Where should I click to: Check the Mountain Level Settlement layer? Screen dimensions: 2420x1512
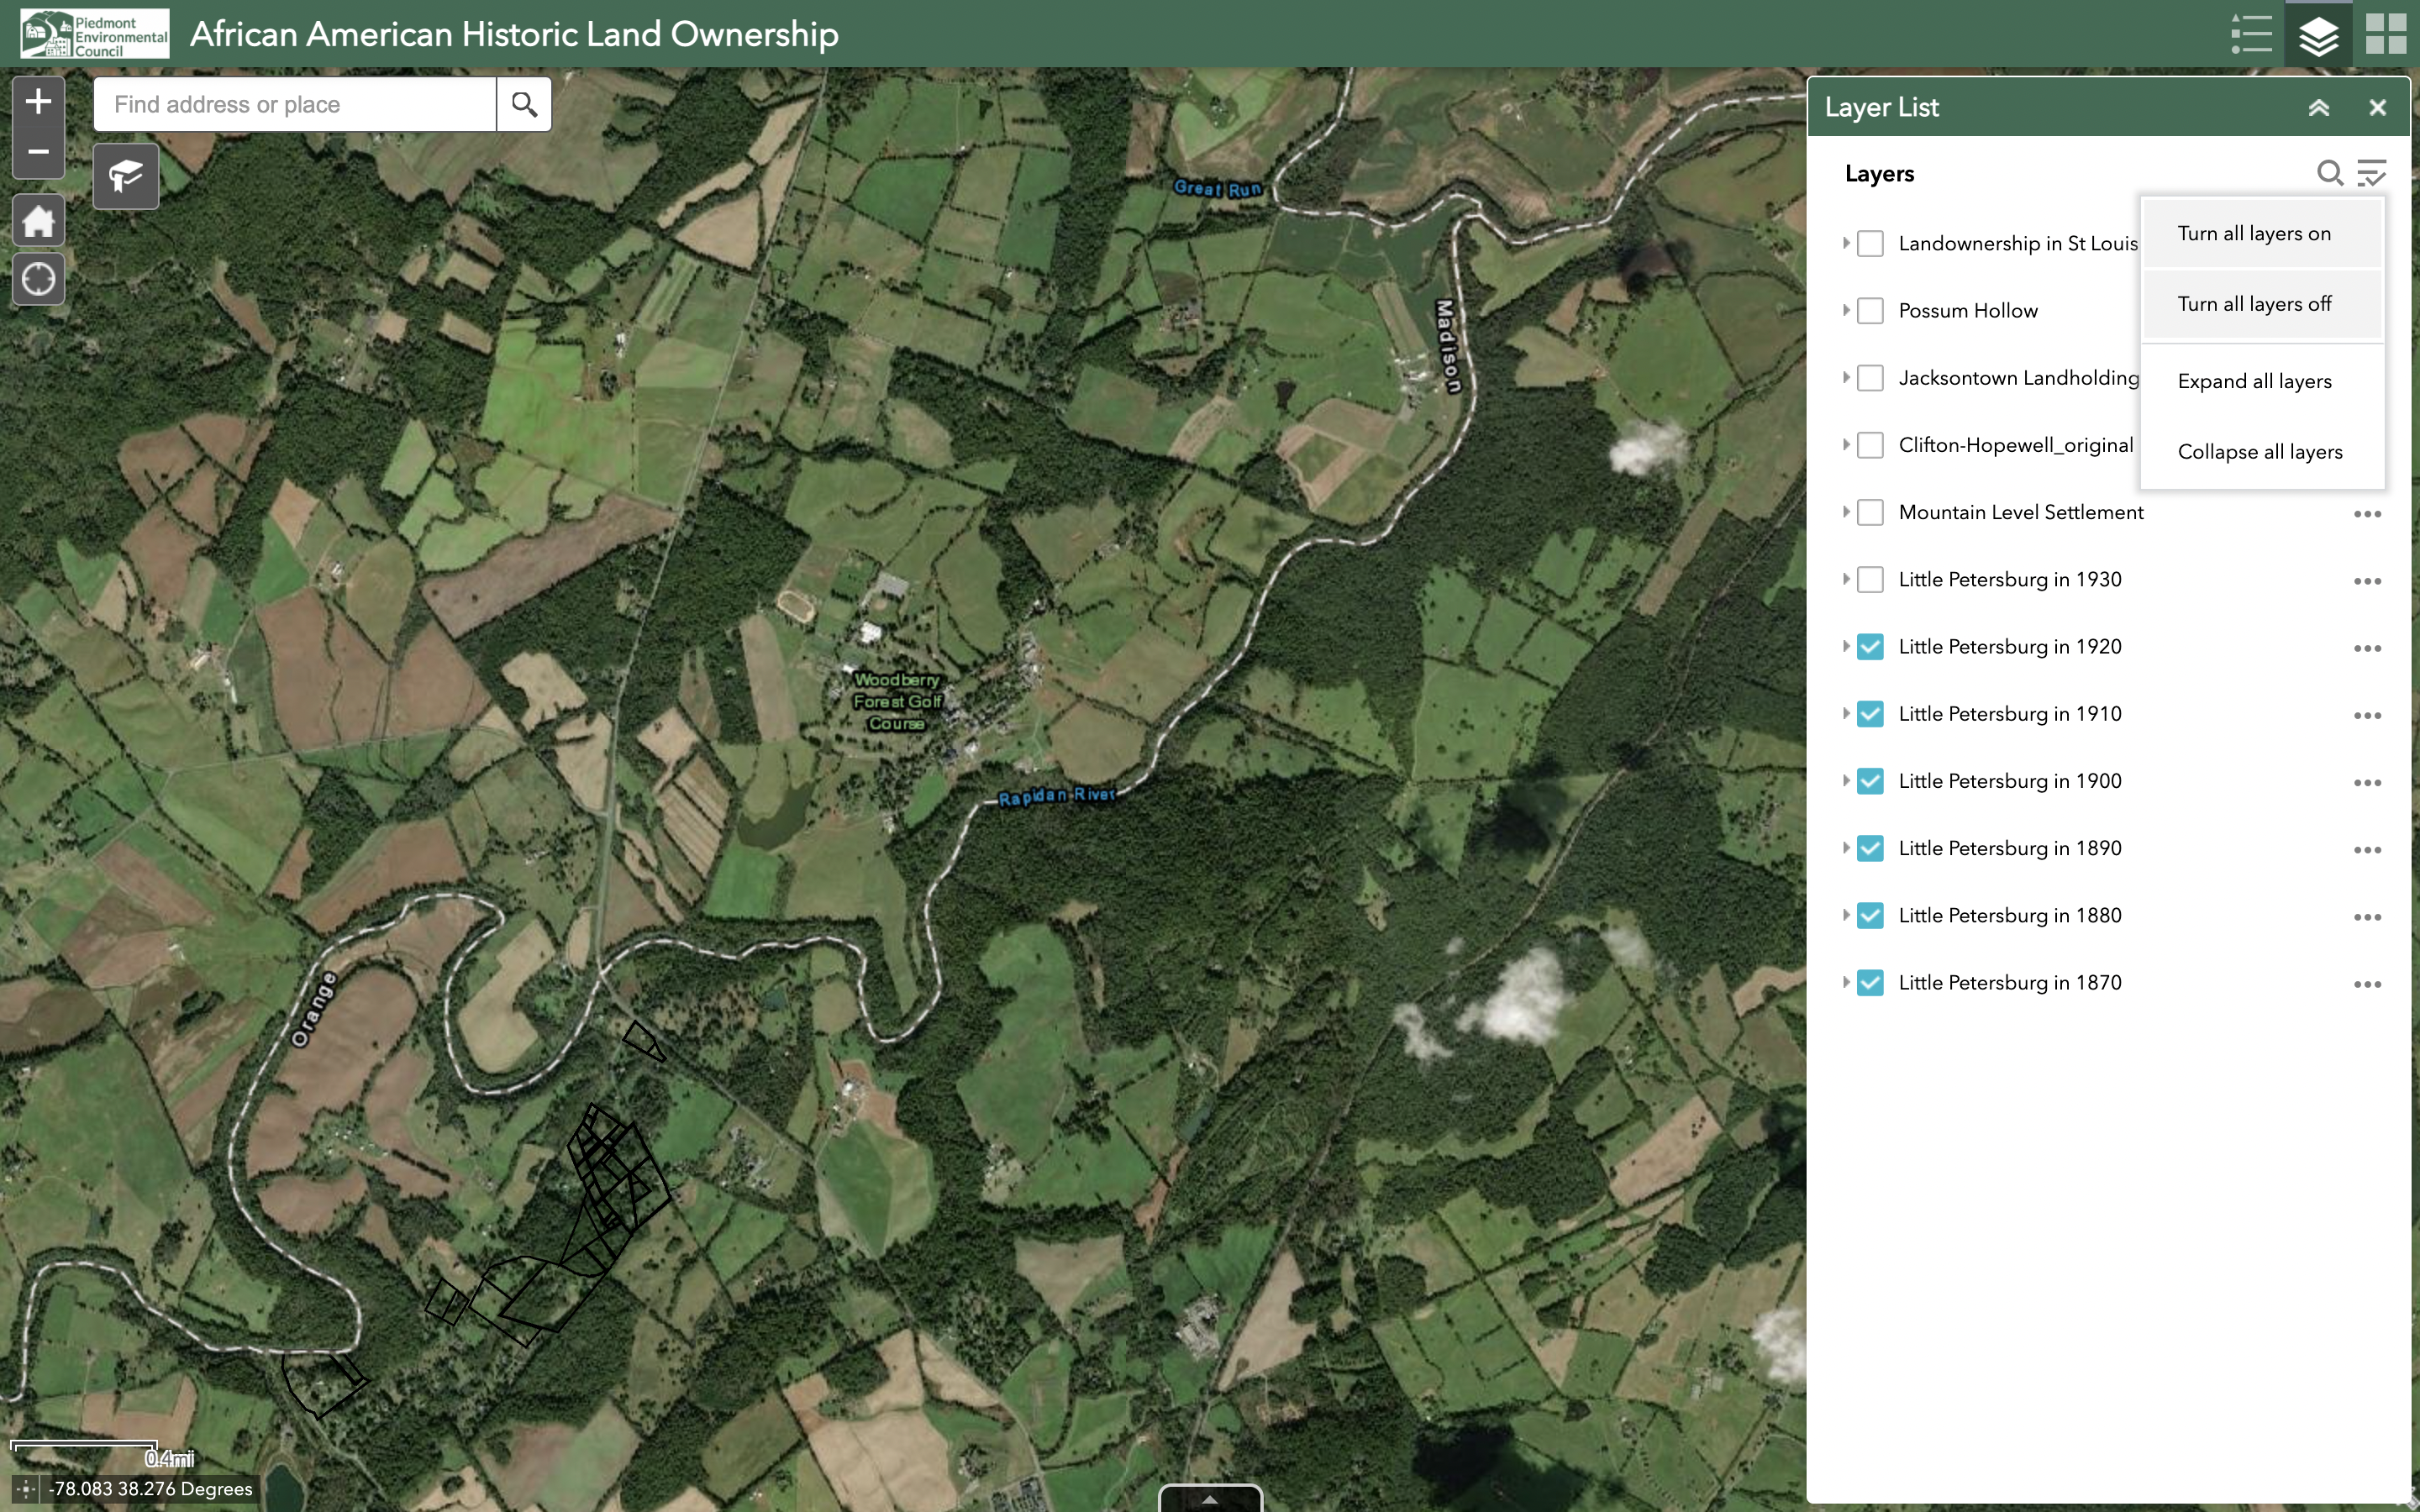[x=1870, y=513]
